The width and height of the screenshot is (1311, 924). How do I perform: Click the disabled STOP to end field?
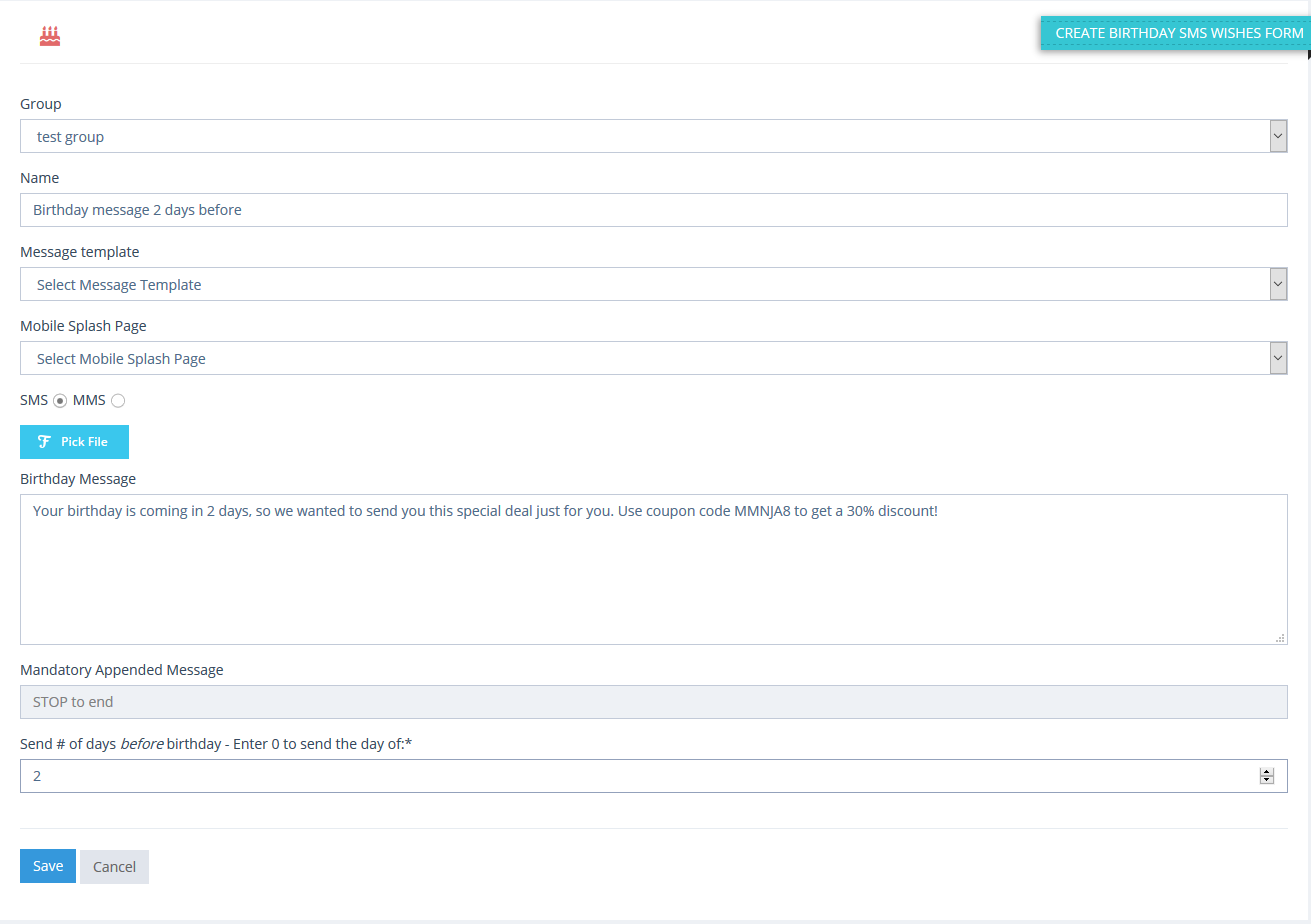click(x=653, y=702)
